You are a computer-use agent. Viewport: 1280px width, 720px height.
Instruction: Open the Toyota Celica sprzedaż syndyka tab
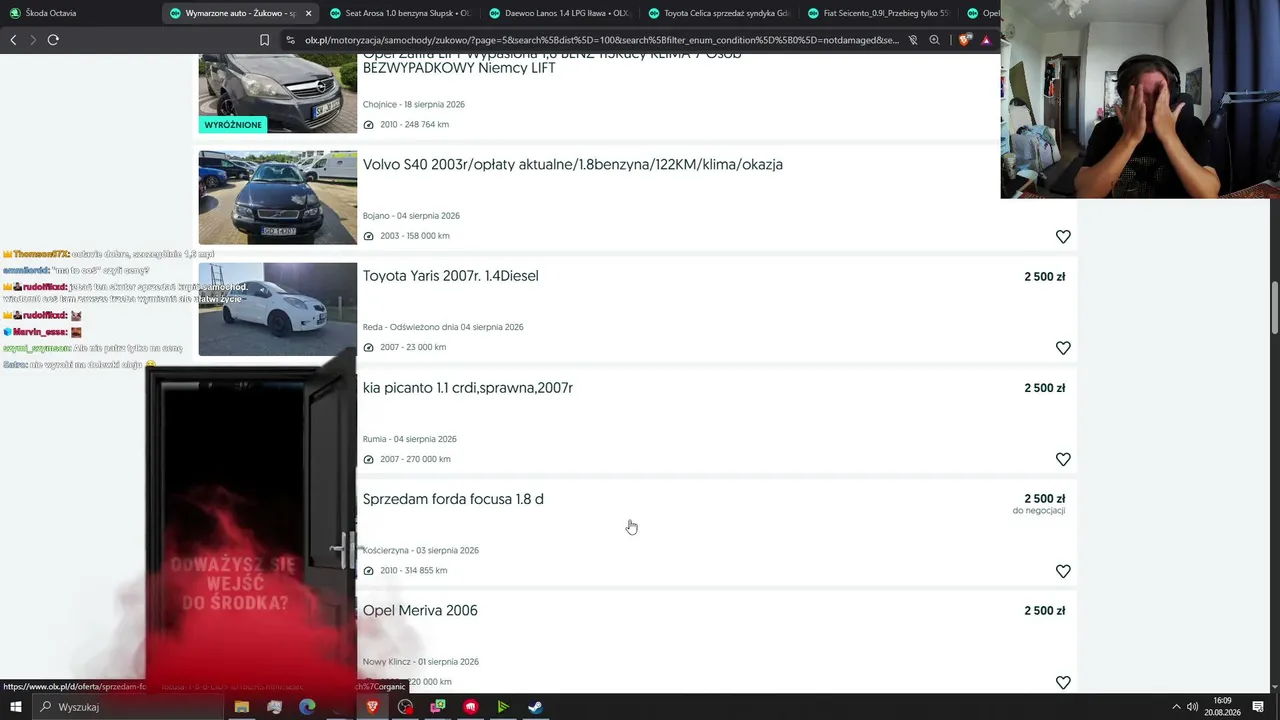pos(718,13)
